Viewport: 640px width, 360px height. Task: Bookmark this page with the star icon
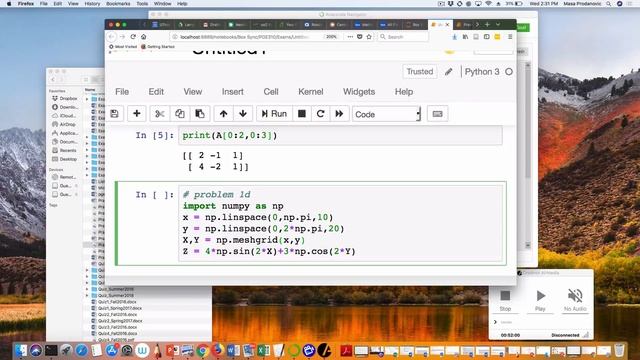tap(369, 37)
